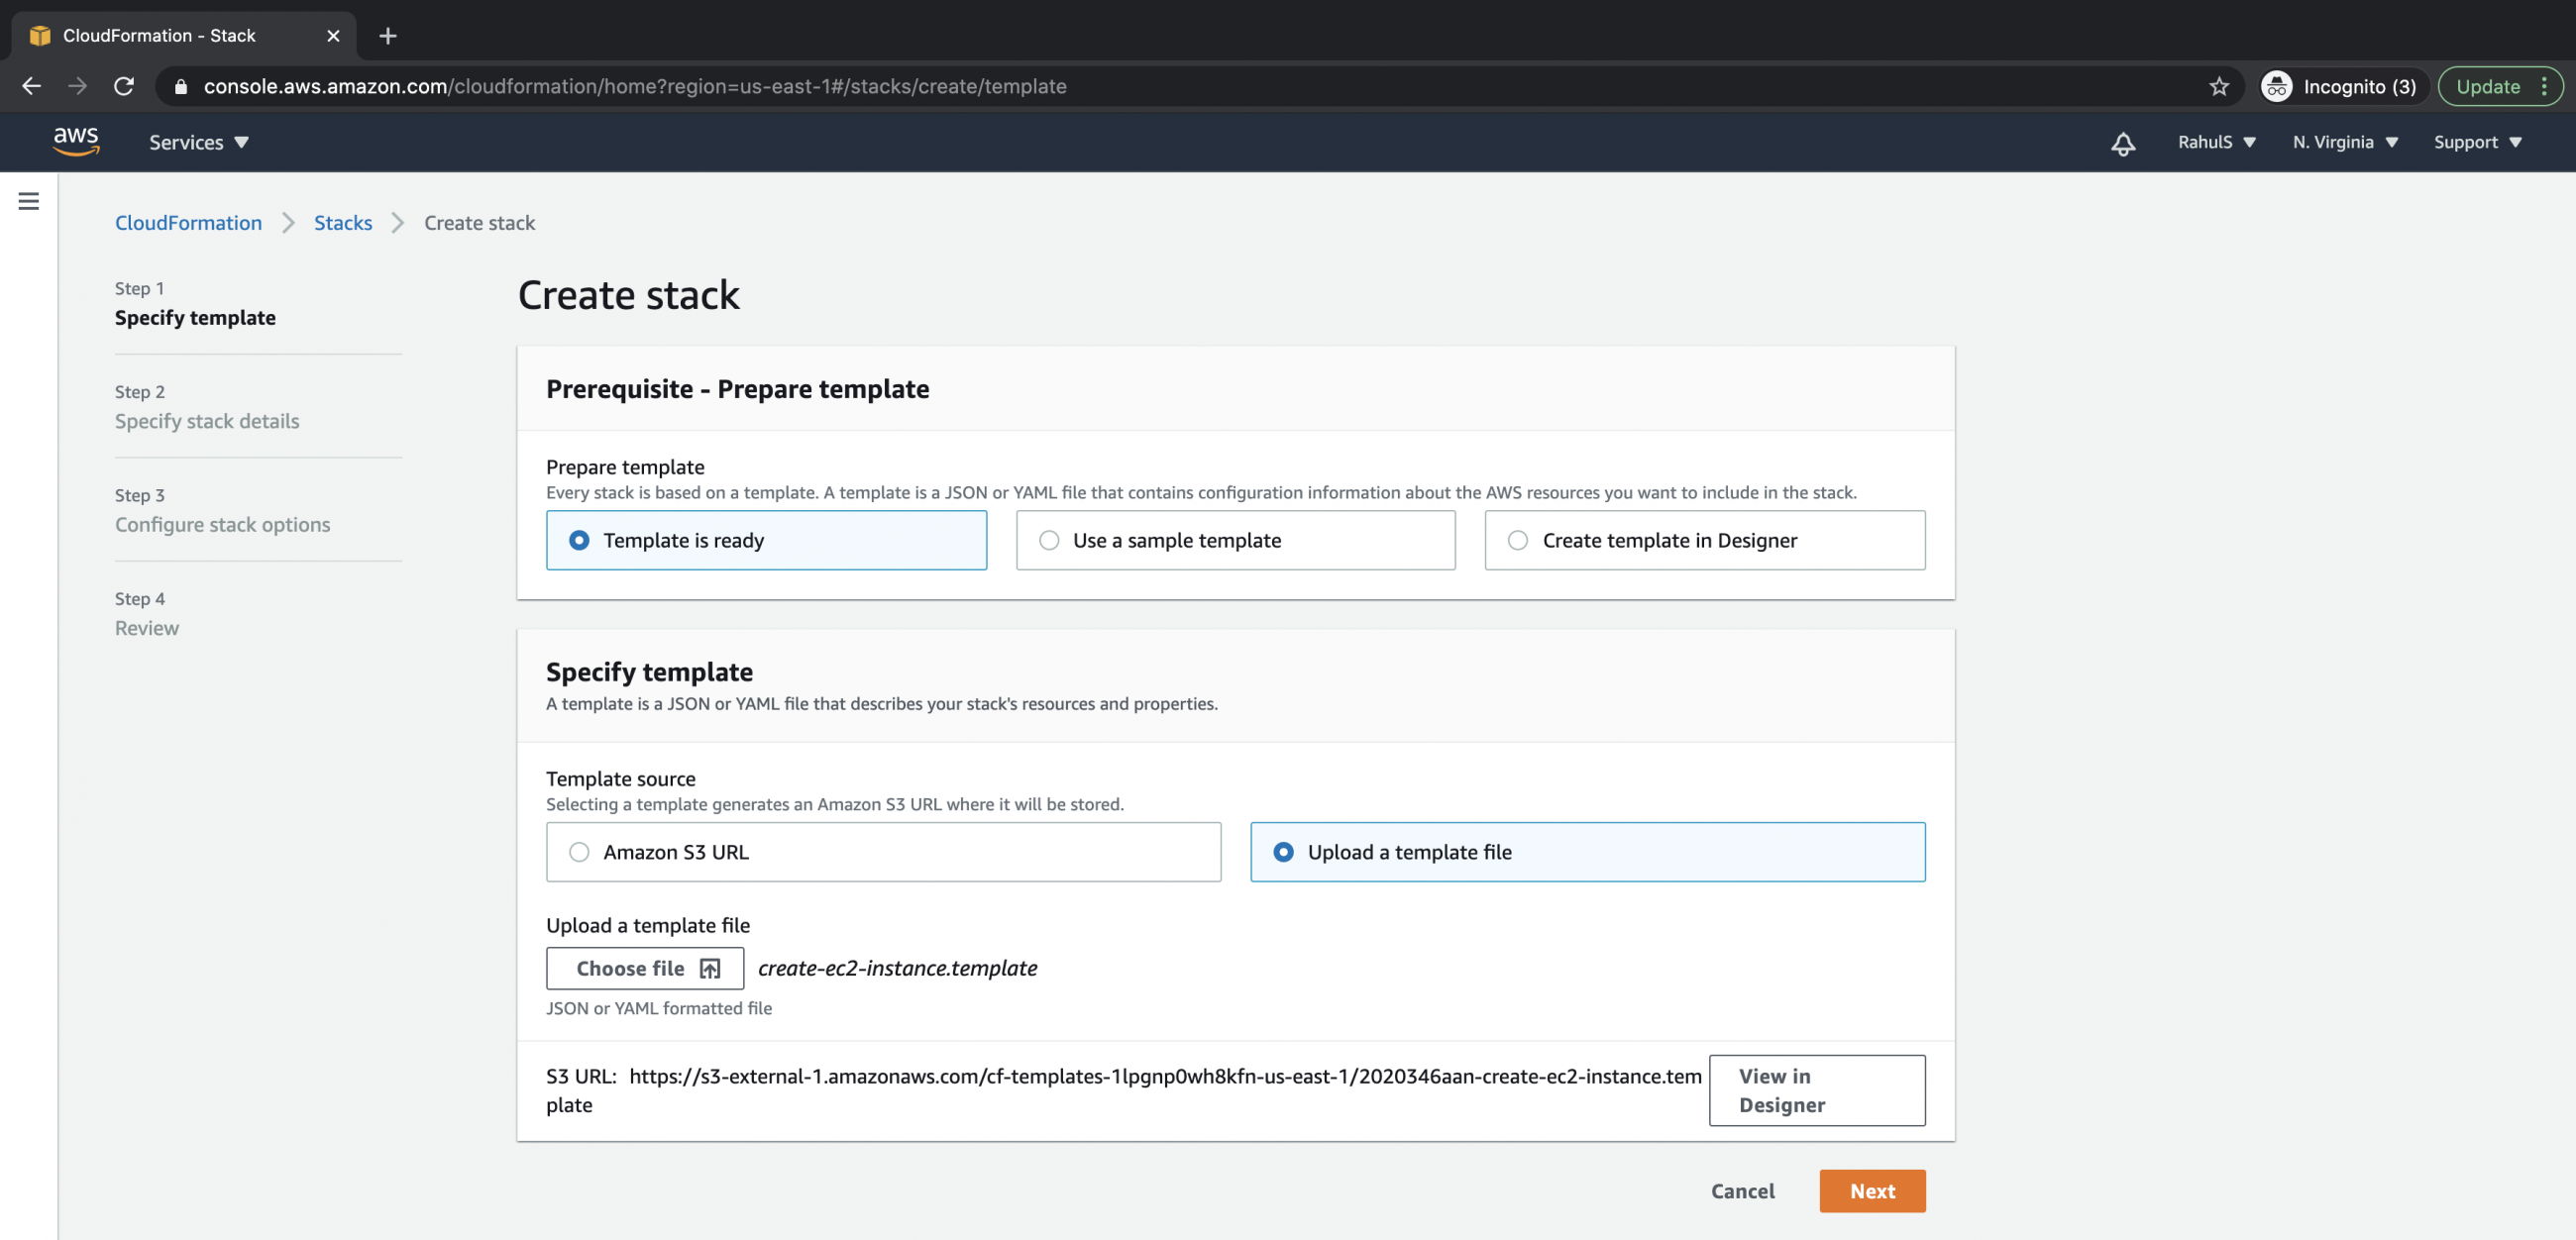Click the S3 URL template link text
The height and width of the screenshot is (1240, 2576).
click(x=1123, y=1090)
